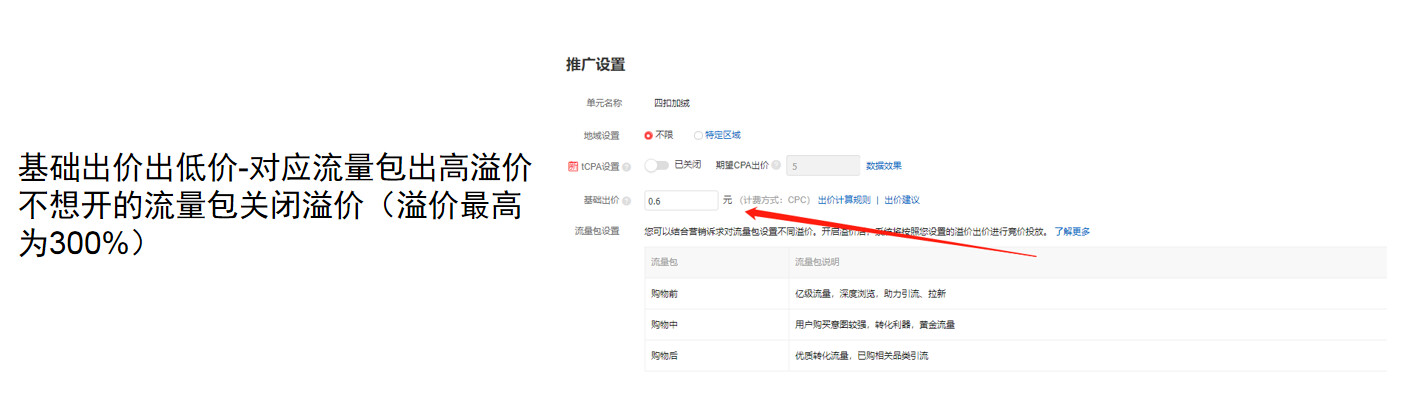Click the 推广设置 section heading
1402x413 pixels.
[595, 65]
